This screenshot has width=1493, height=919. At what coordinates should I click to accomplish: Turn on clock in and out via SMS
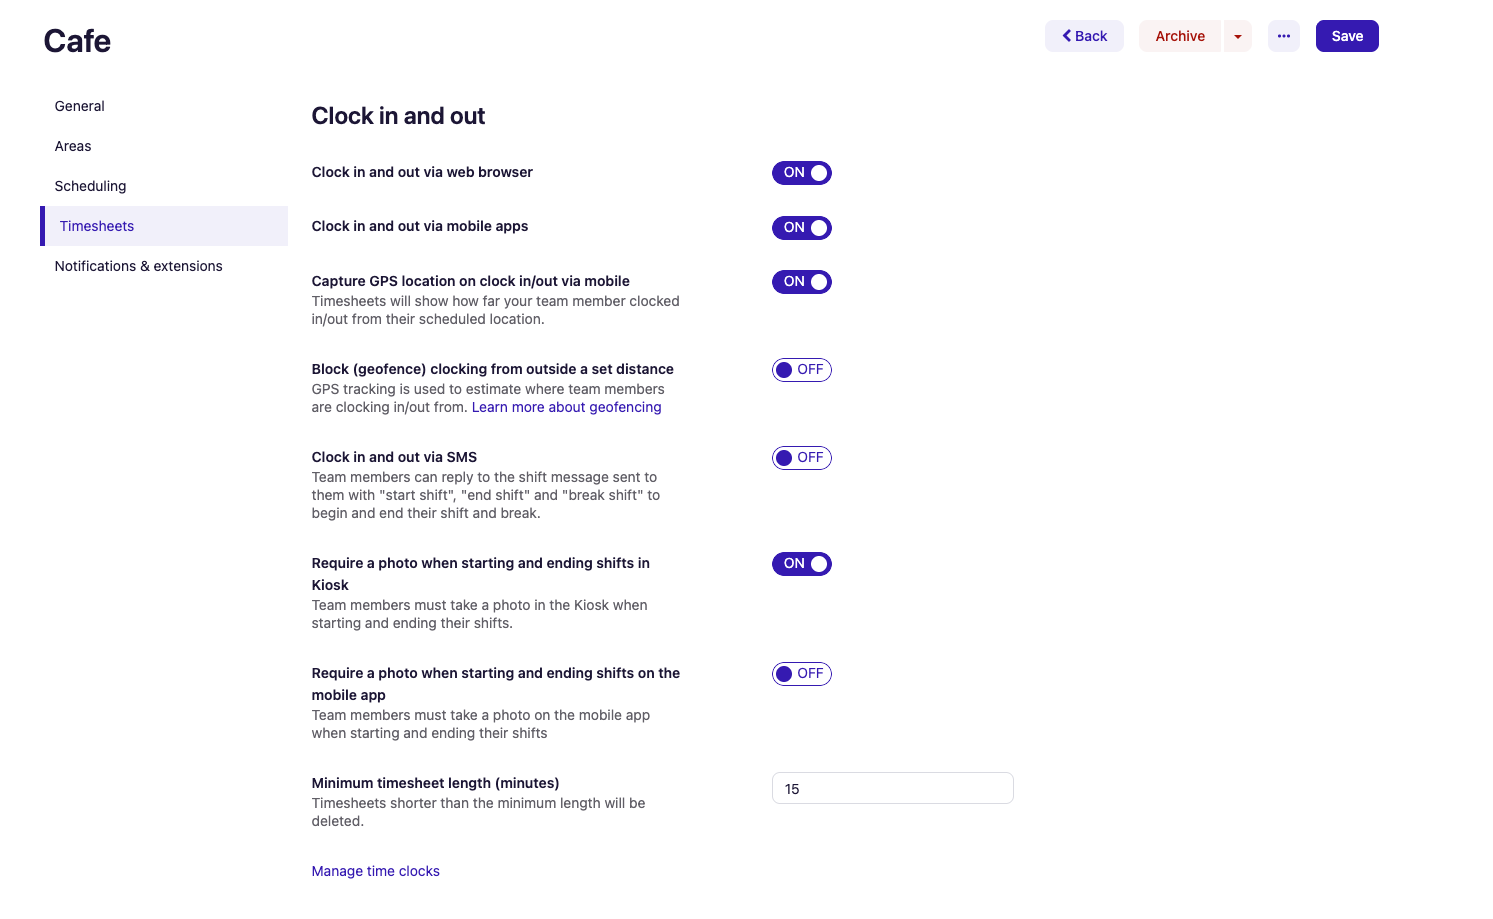tap(801, 457)
